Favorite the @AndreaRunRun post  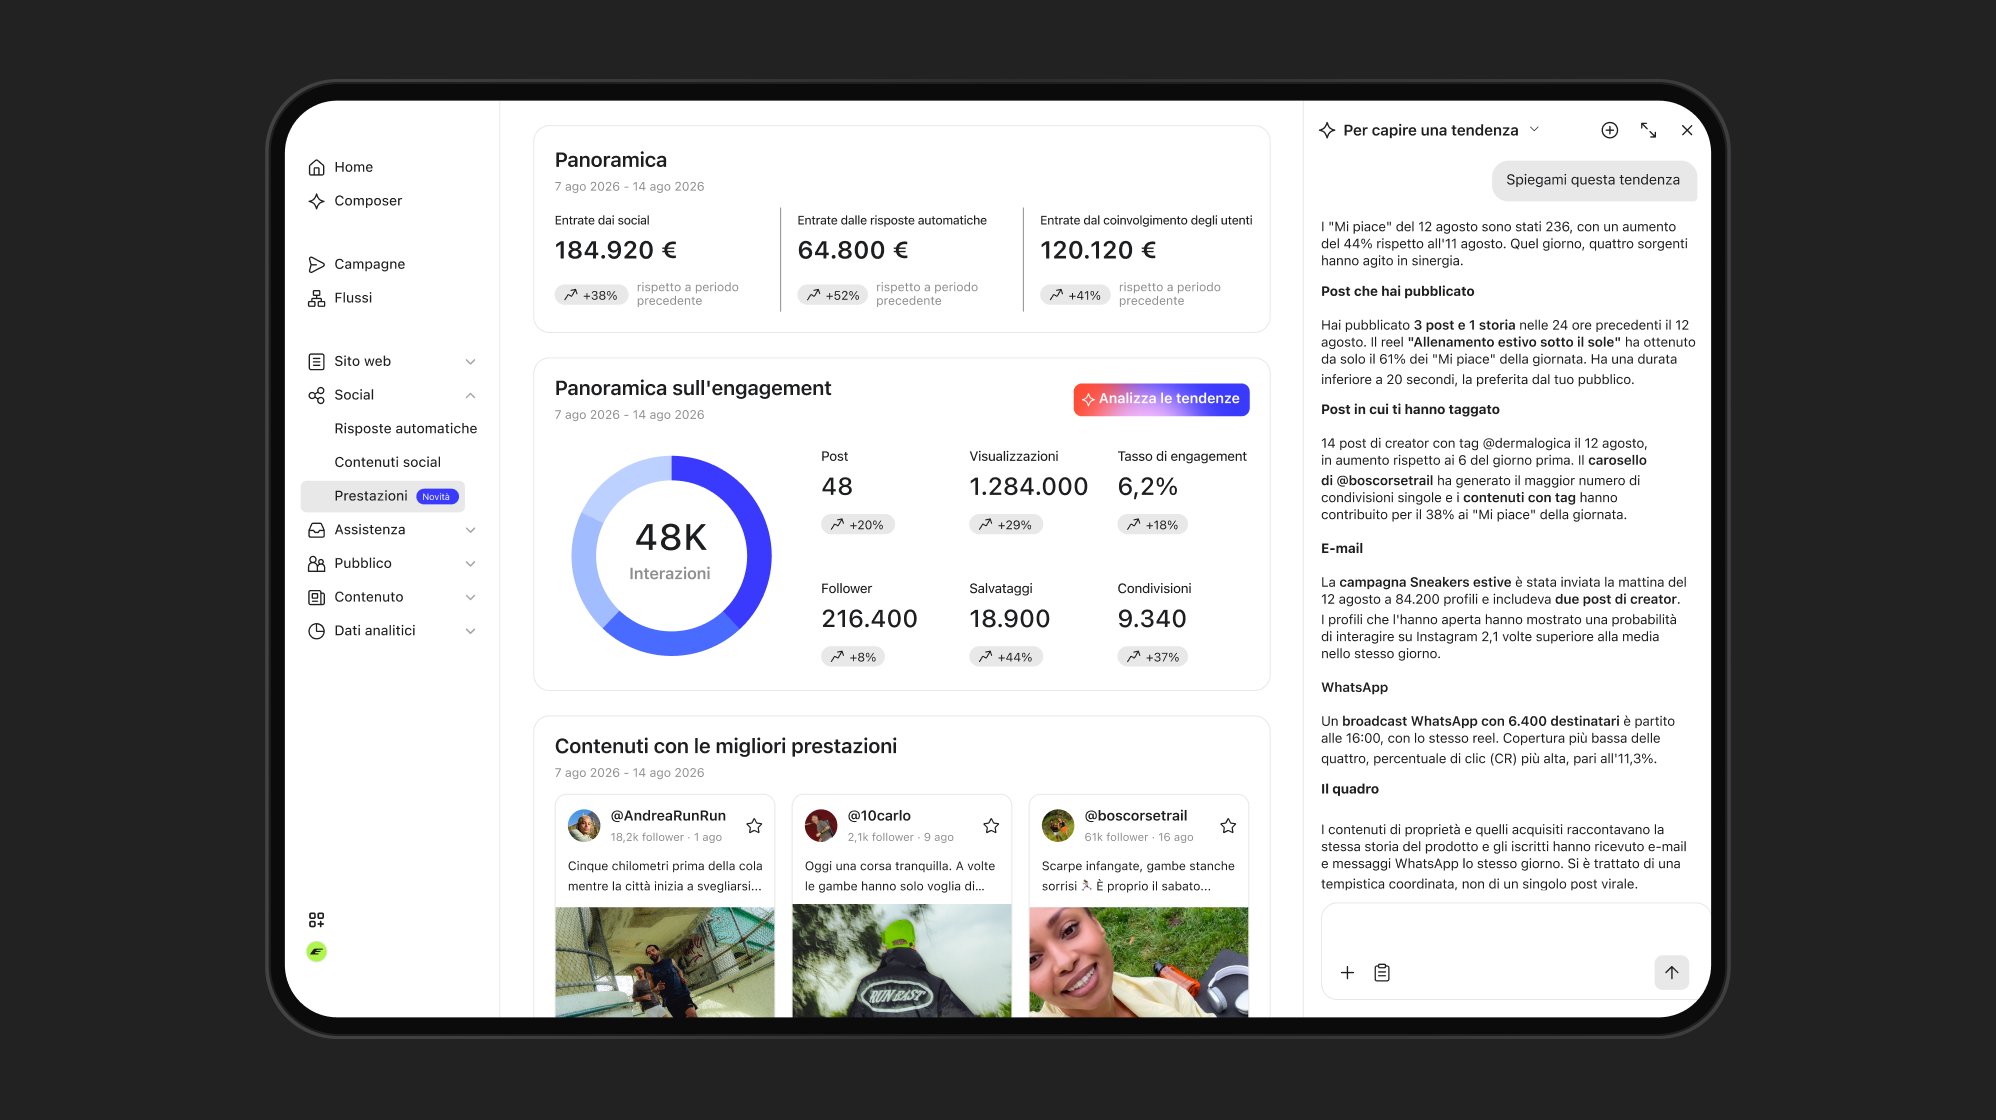pos(754,826)
